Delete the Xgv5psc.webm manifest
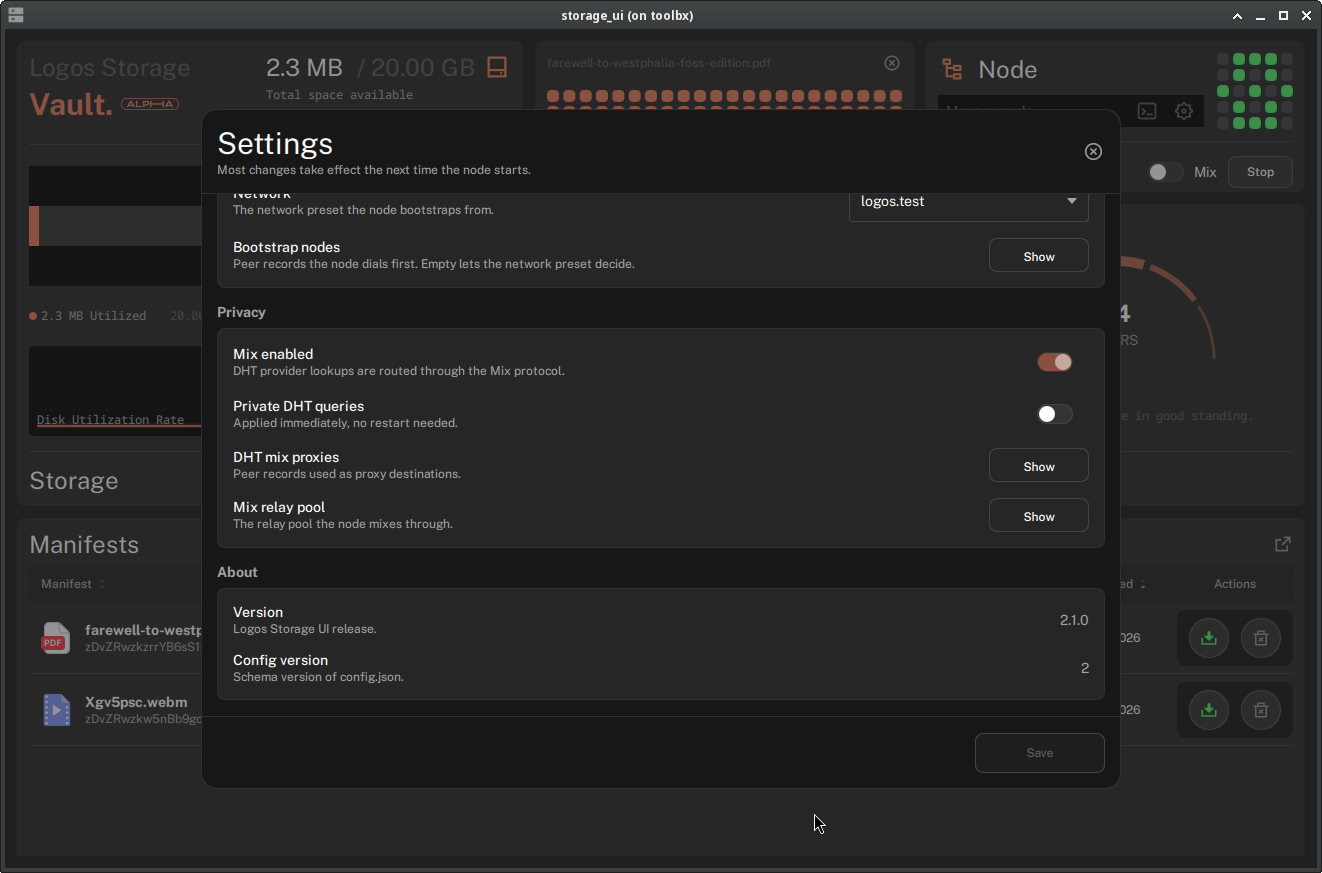The height and width of the screenshot is (873, 1322). (x=1261, y=710)
